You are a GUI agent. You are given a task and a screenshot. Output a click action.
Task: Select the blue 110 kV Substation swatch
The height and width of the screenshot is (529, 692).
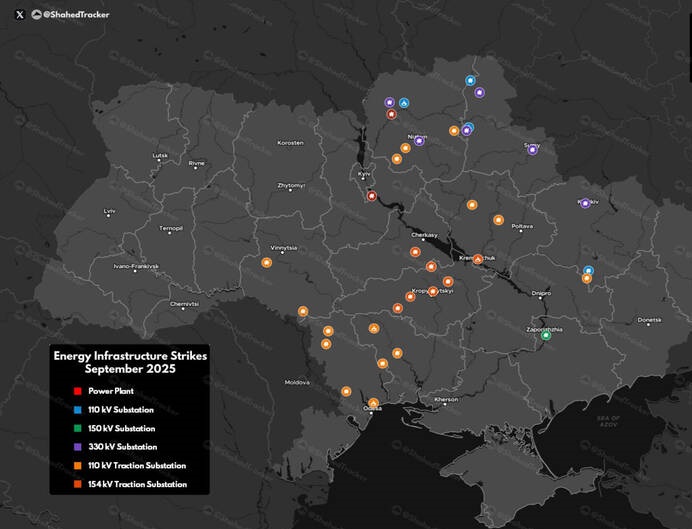(76, 410)
